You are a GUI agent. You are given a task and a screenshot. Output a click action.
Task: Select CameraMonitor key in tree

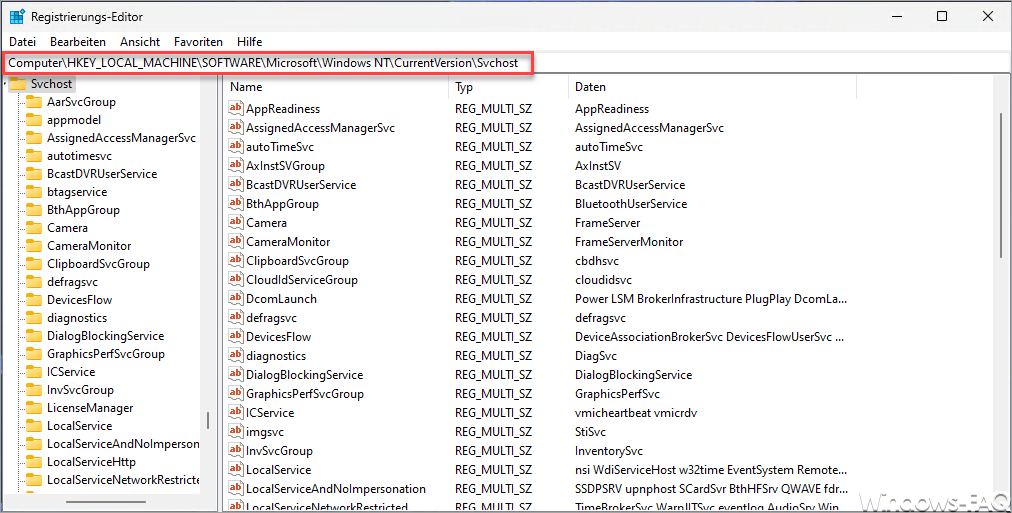pyautogui.click(x=89, y=246)
